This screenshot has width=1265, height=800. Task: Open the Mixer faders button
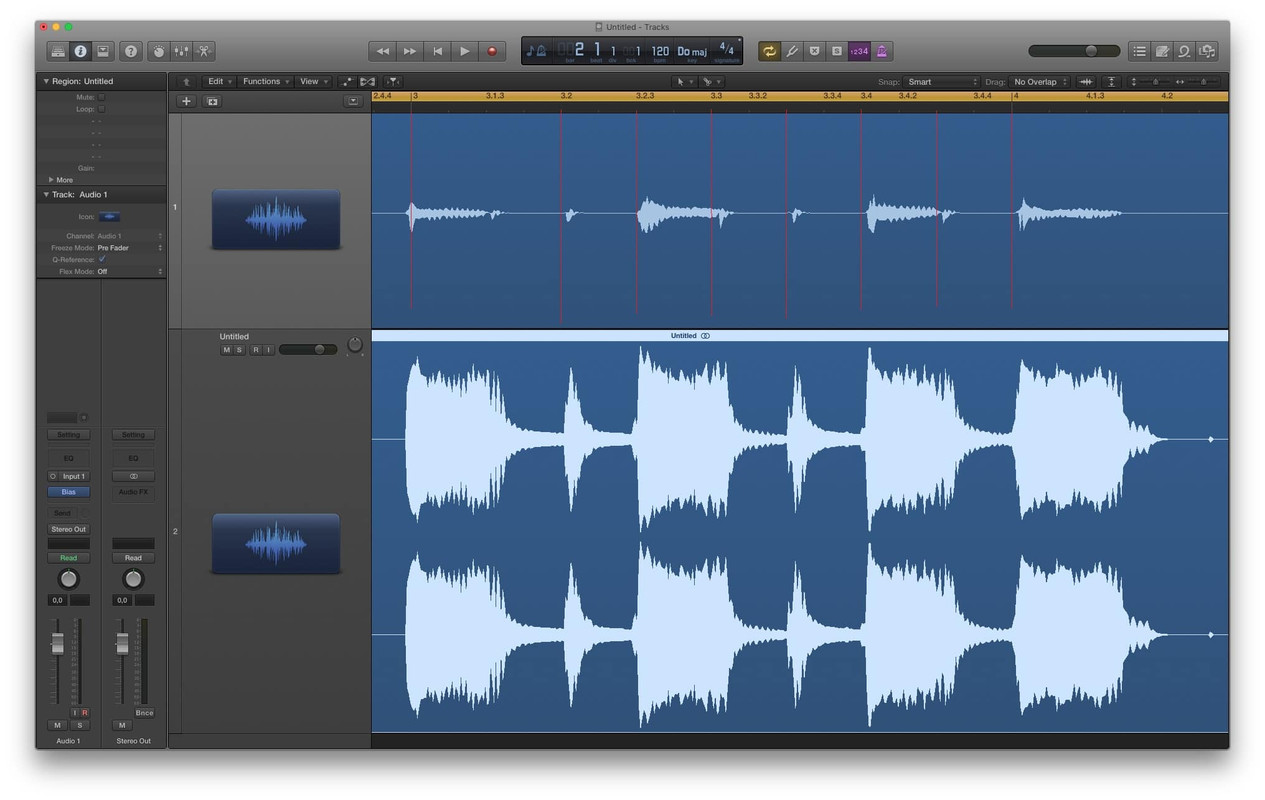point(181,51)
